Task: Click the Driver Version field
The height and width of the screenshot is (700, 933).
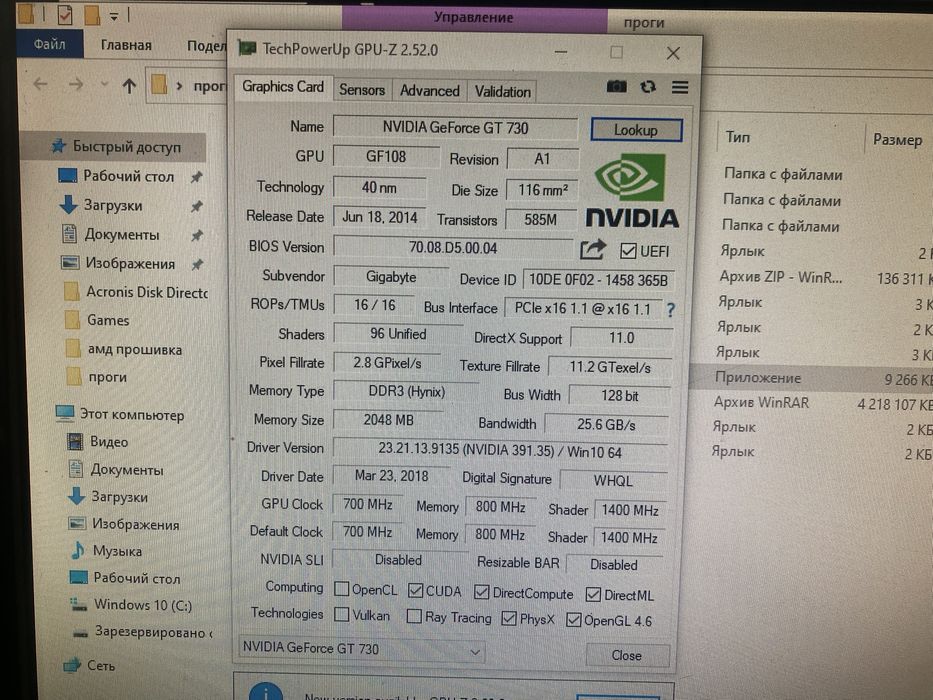Action: pyautogui.click(x=500, y=451)
